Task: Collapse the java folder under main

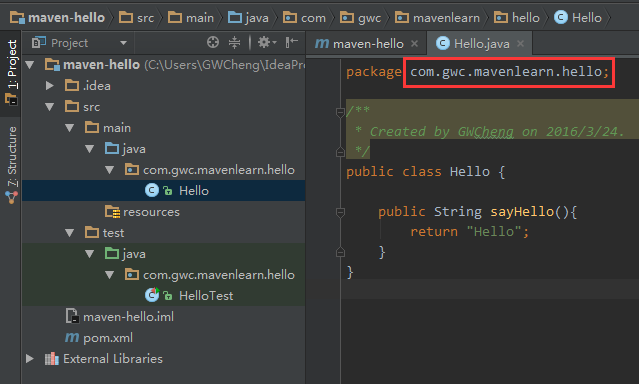Action: pyautogui.click(x=90, y=149)
